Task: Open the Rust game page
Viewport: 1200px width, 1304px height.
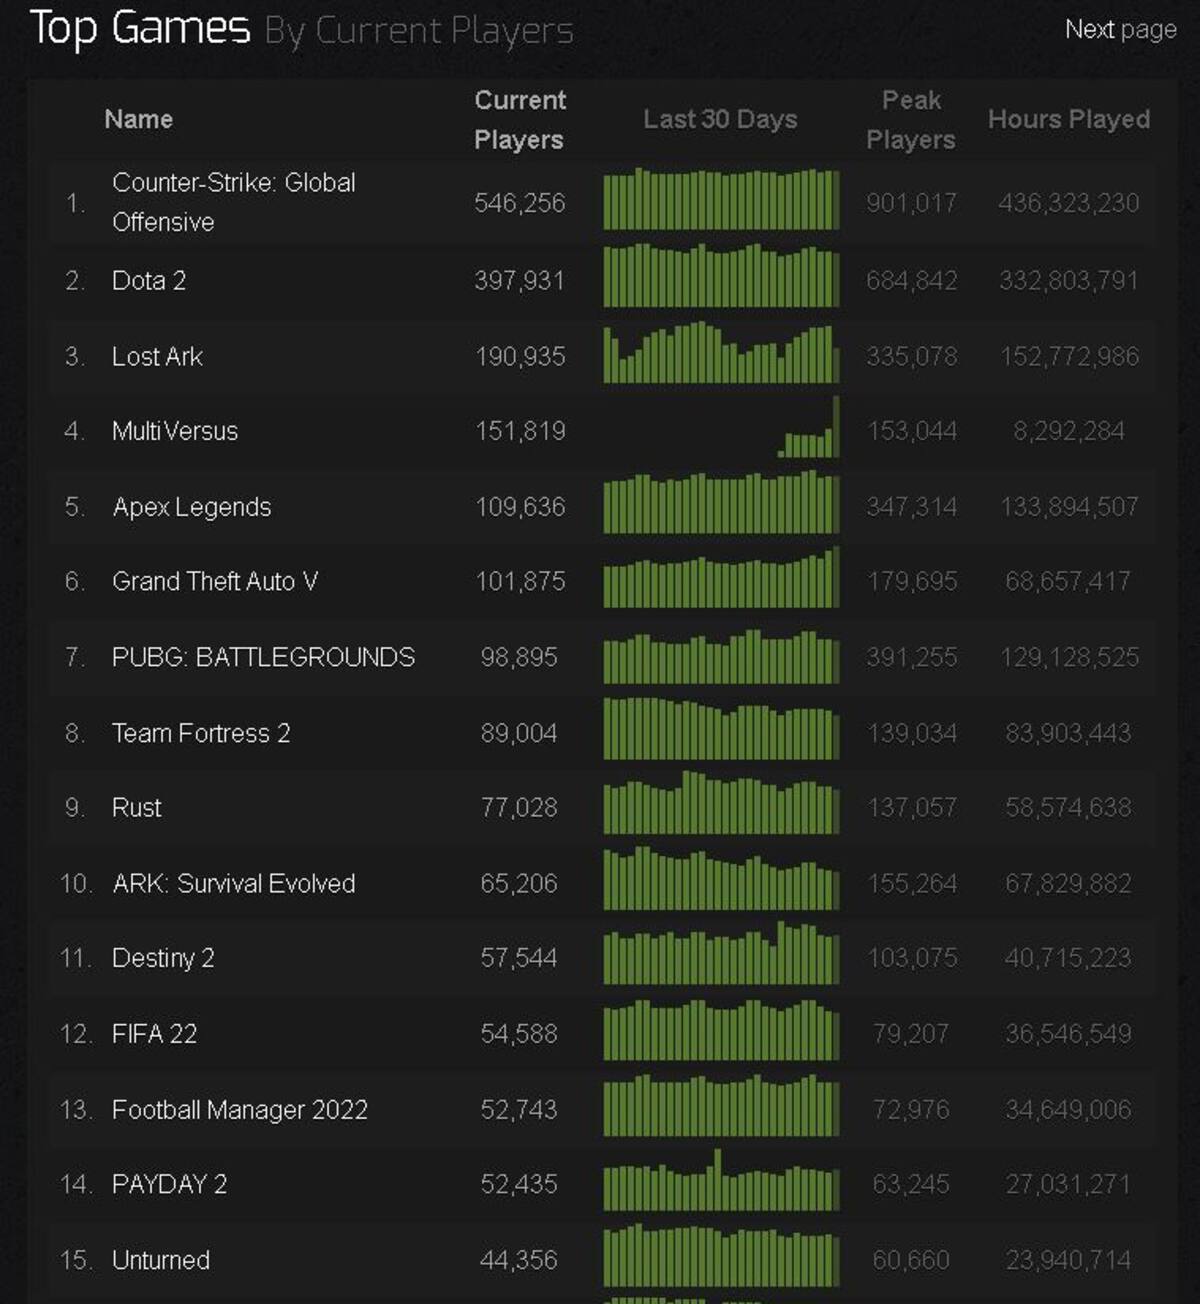Action: [136, 808]
